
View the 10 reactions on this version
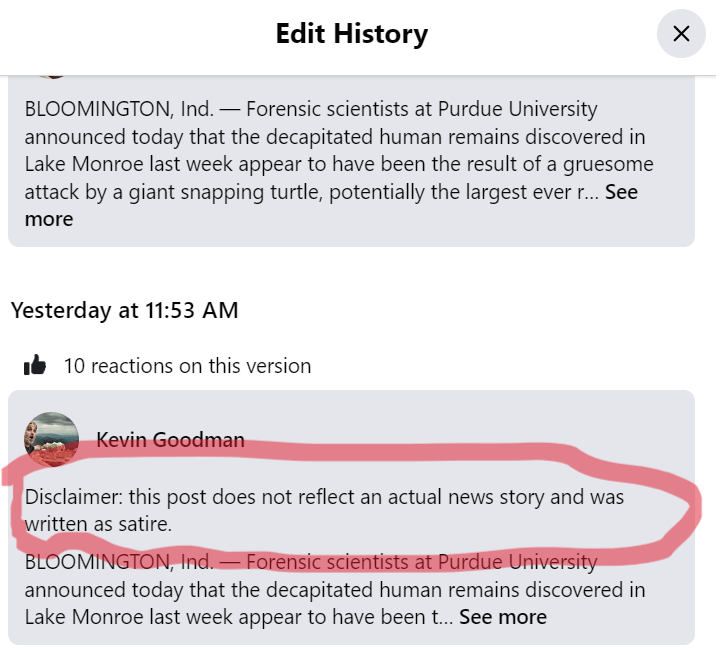tap(187, 366)
